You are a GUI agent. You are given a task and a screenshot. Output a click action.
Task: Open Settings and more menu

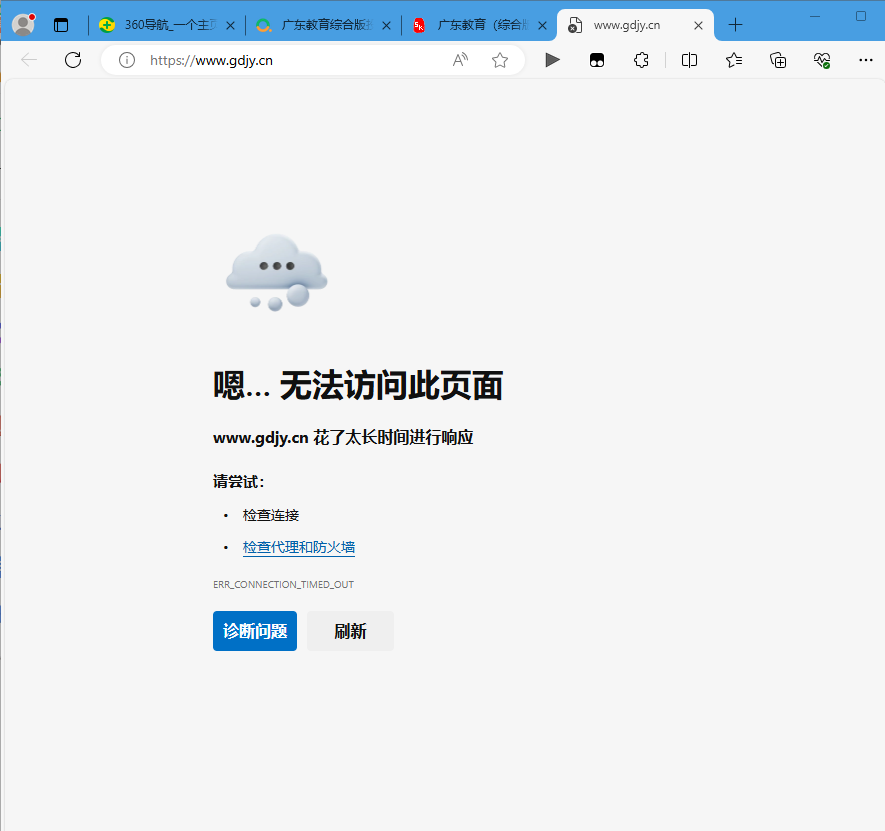point(866,60)
